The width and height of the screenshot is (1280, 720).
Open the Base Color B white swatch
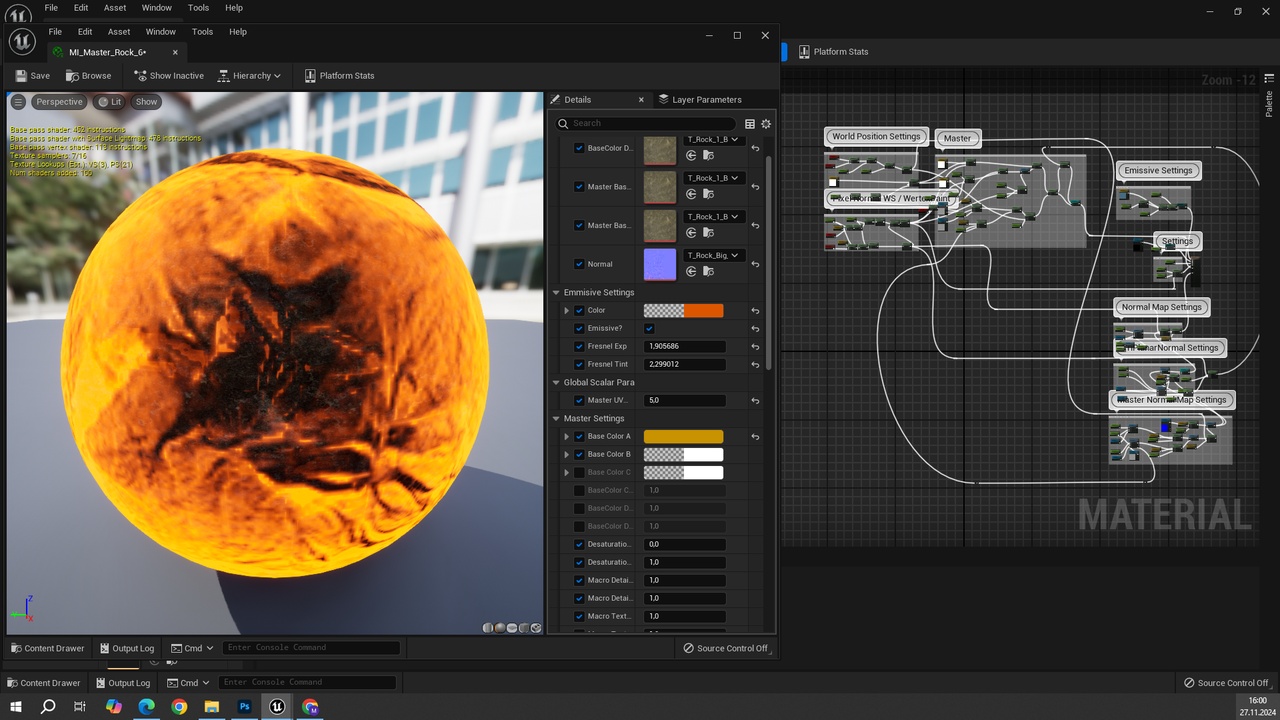[x=703, y=455]
